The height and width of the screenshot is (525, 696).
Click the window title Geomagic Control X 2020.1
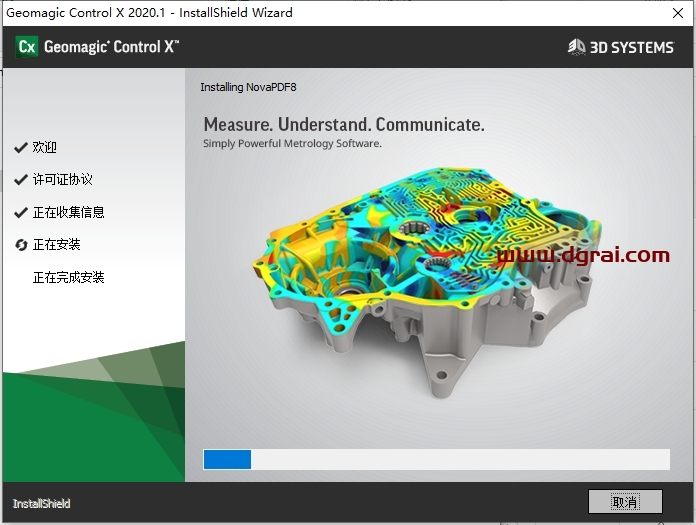point(85,12)
